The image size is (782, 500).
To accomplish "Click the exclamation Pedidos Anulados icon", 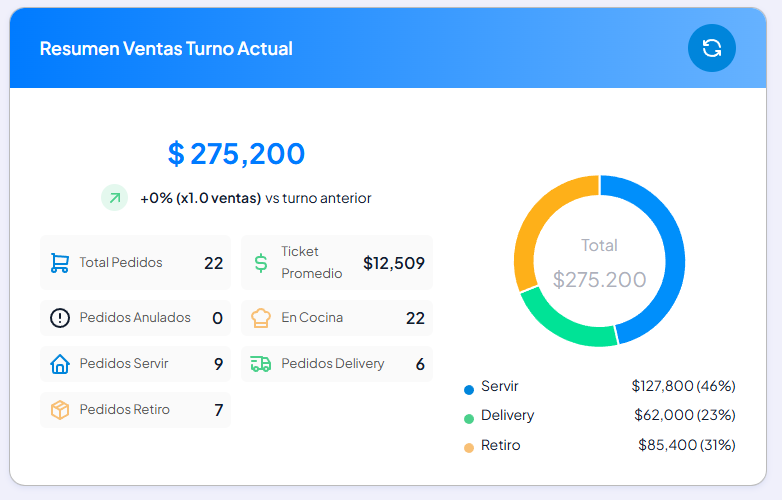I will pos(60,318).
